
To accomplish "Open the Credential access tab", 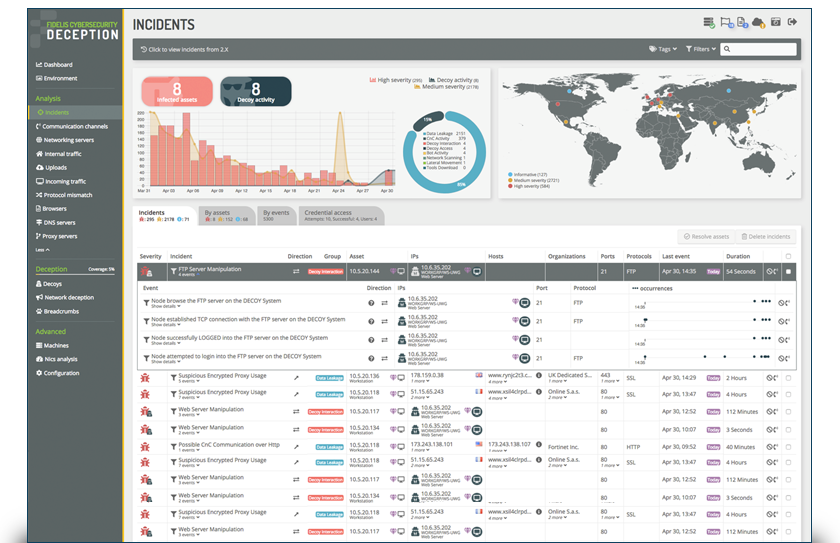I will [341, 215].
